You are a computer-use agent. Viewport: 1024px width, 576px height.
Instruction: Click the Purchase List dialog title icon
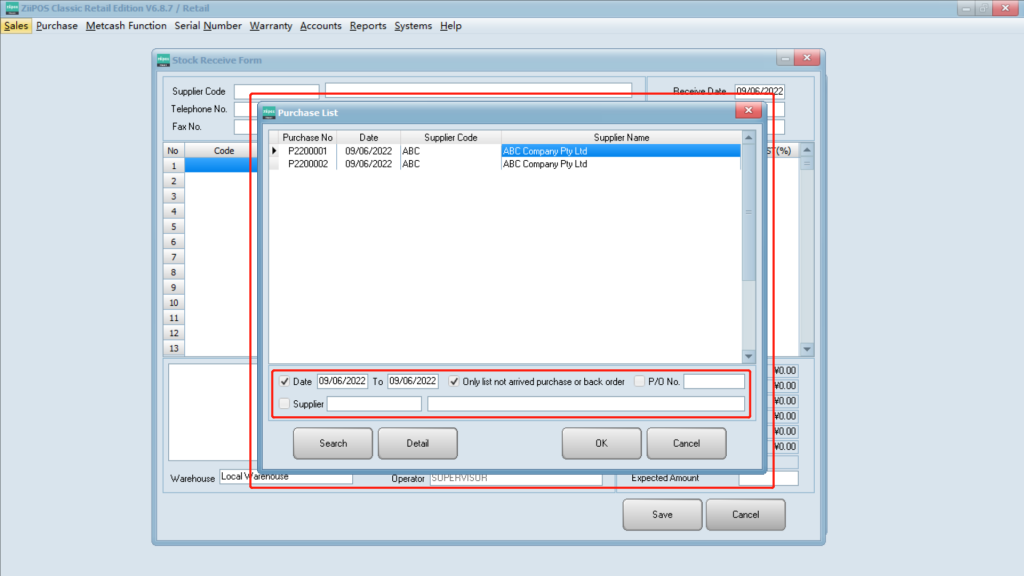pos(268,113)
